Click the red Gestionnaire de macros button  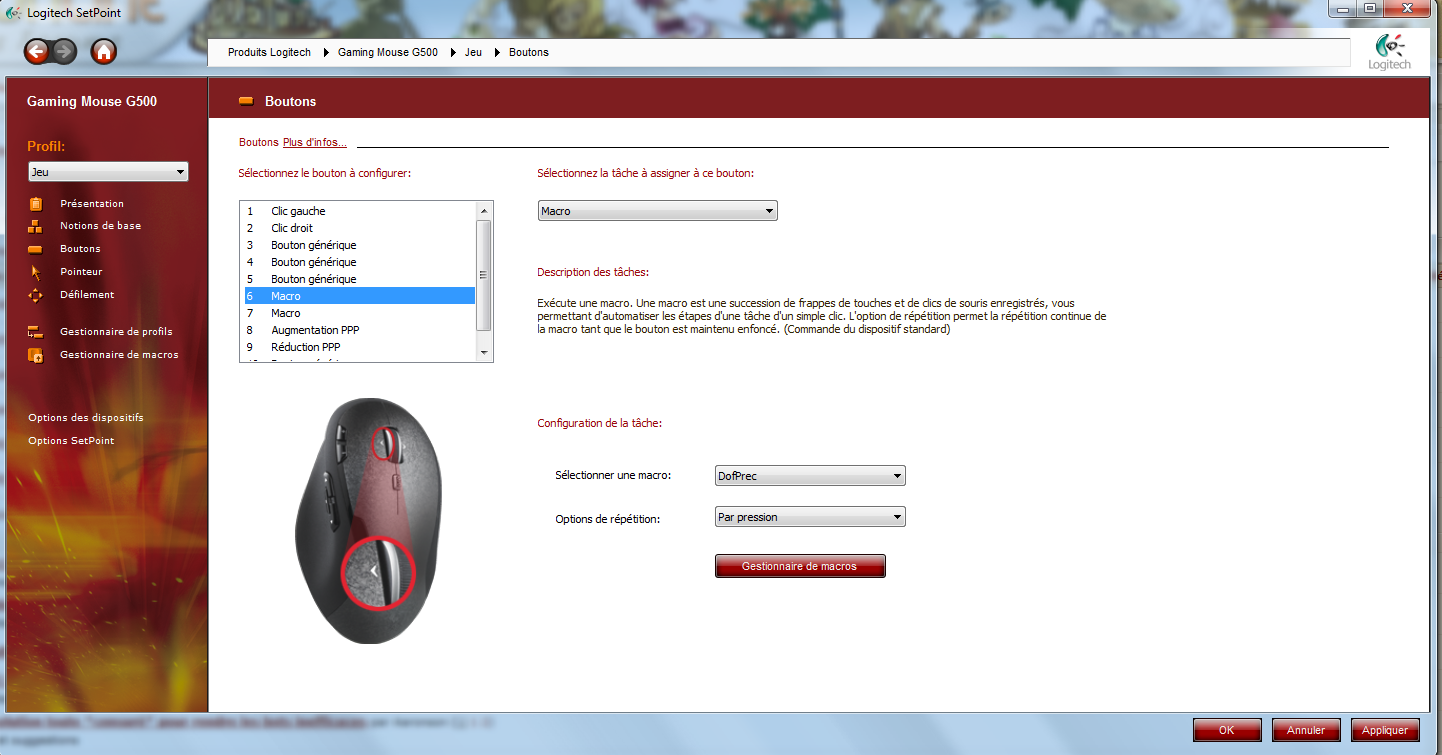pyautogui.click(x=800, y=566)
